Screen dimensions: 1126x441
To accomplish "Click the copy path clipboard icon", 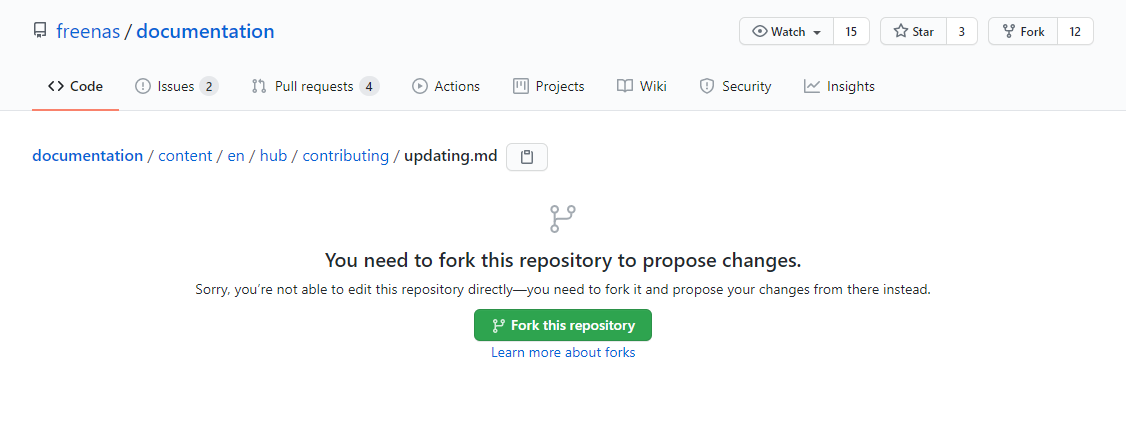I will click(x=527, y=157).
